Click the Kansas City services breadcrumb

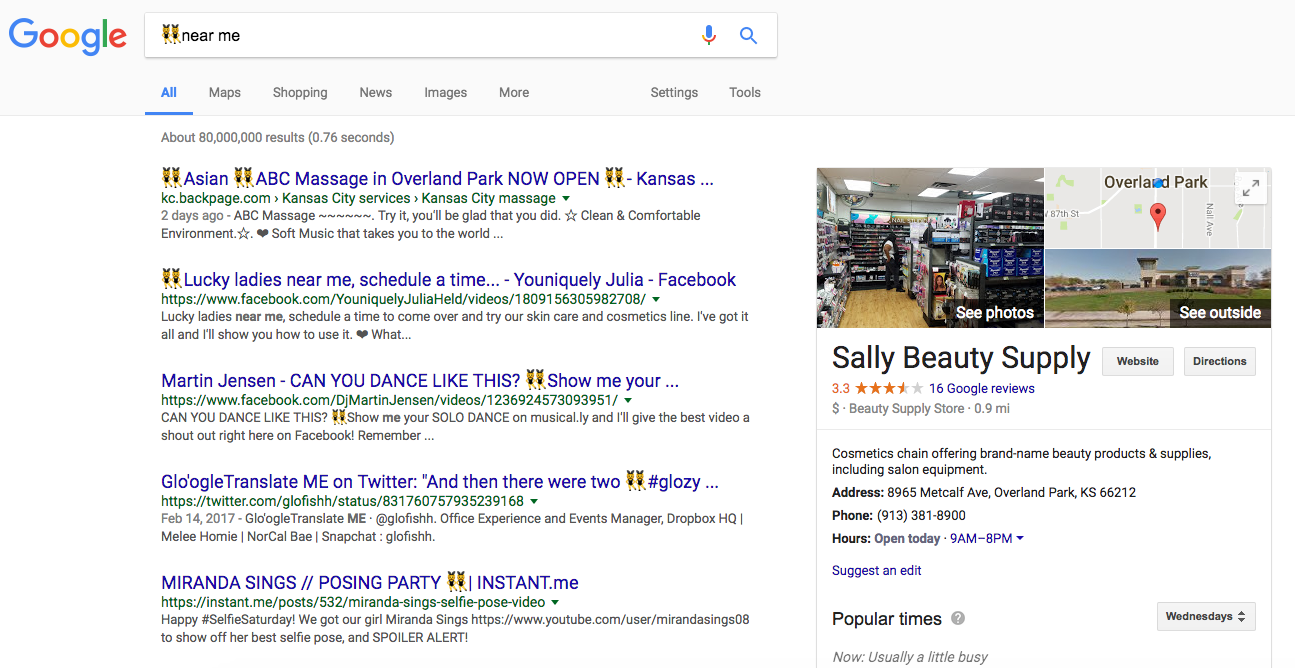coord(346,198)
